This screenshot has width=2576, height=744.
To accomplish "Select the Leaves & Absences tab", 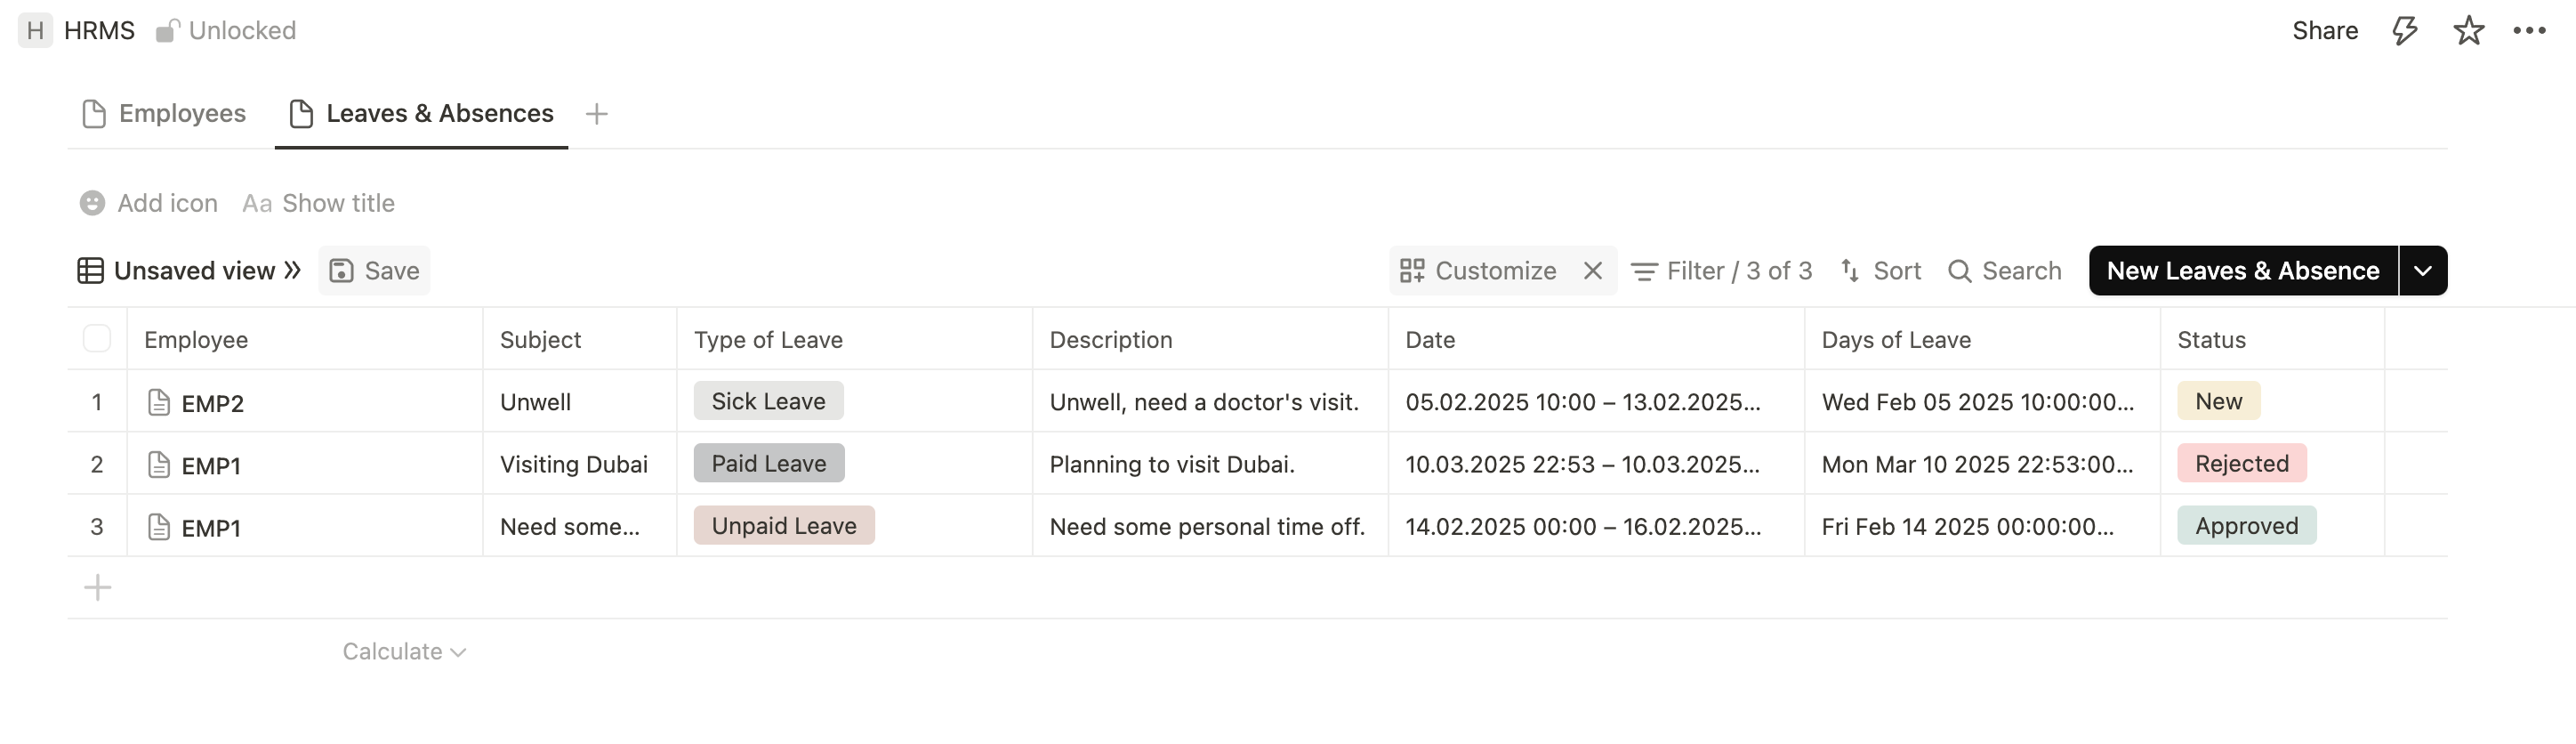I will point(421,114).
